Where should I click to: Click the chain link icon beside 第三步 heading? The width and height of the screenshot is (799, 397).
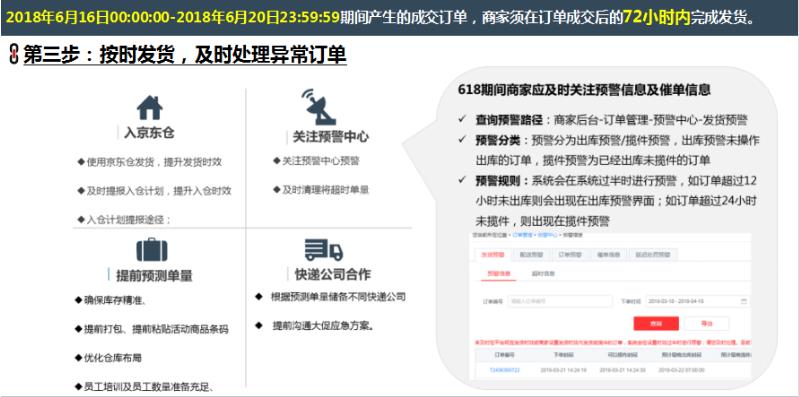[14, 54]
